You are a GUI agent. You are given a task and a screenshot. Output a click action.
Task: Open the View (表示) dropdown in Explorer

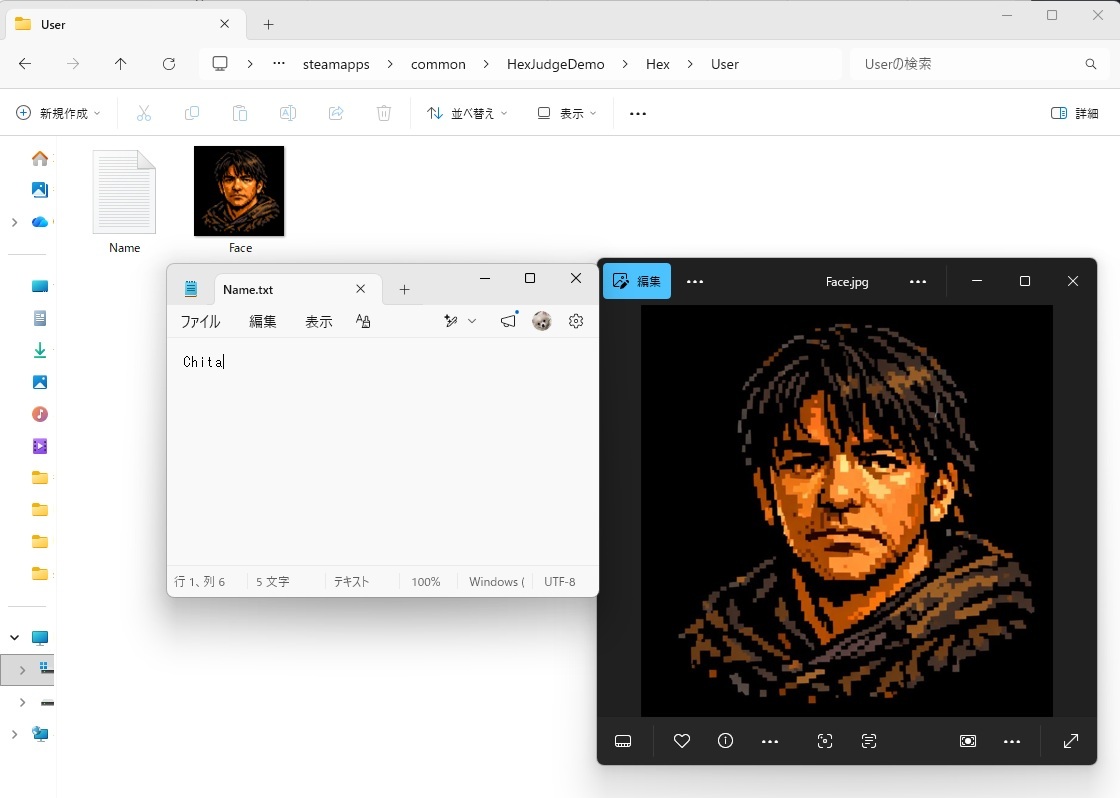pos(566,113)
